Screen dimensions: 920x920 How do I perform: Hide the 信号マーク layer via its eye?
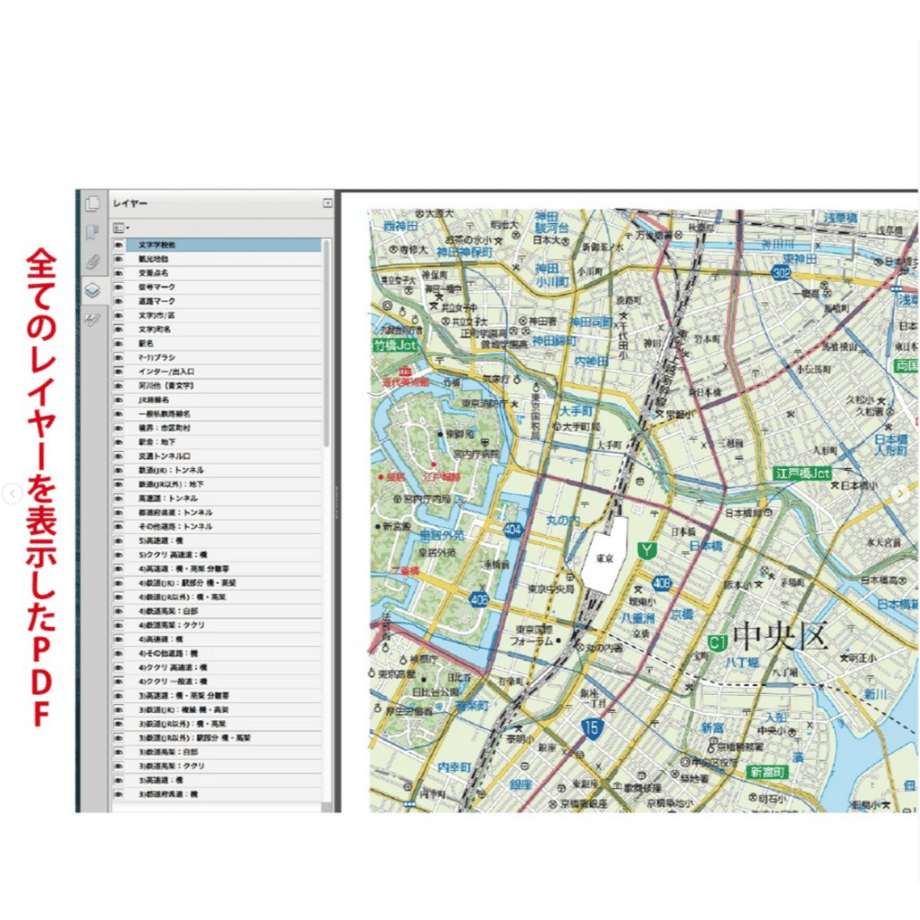pyautogui.click(x=119, y=287)
